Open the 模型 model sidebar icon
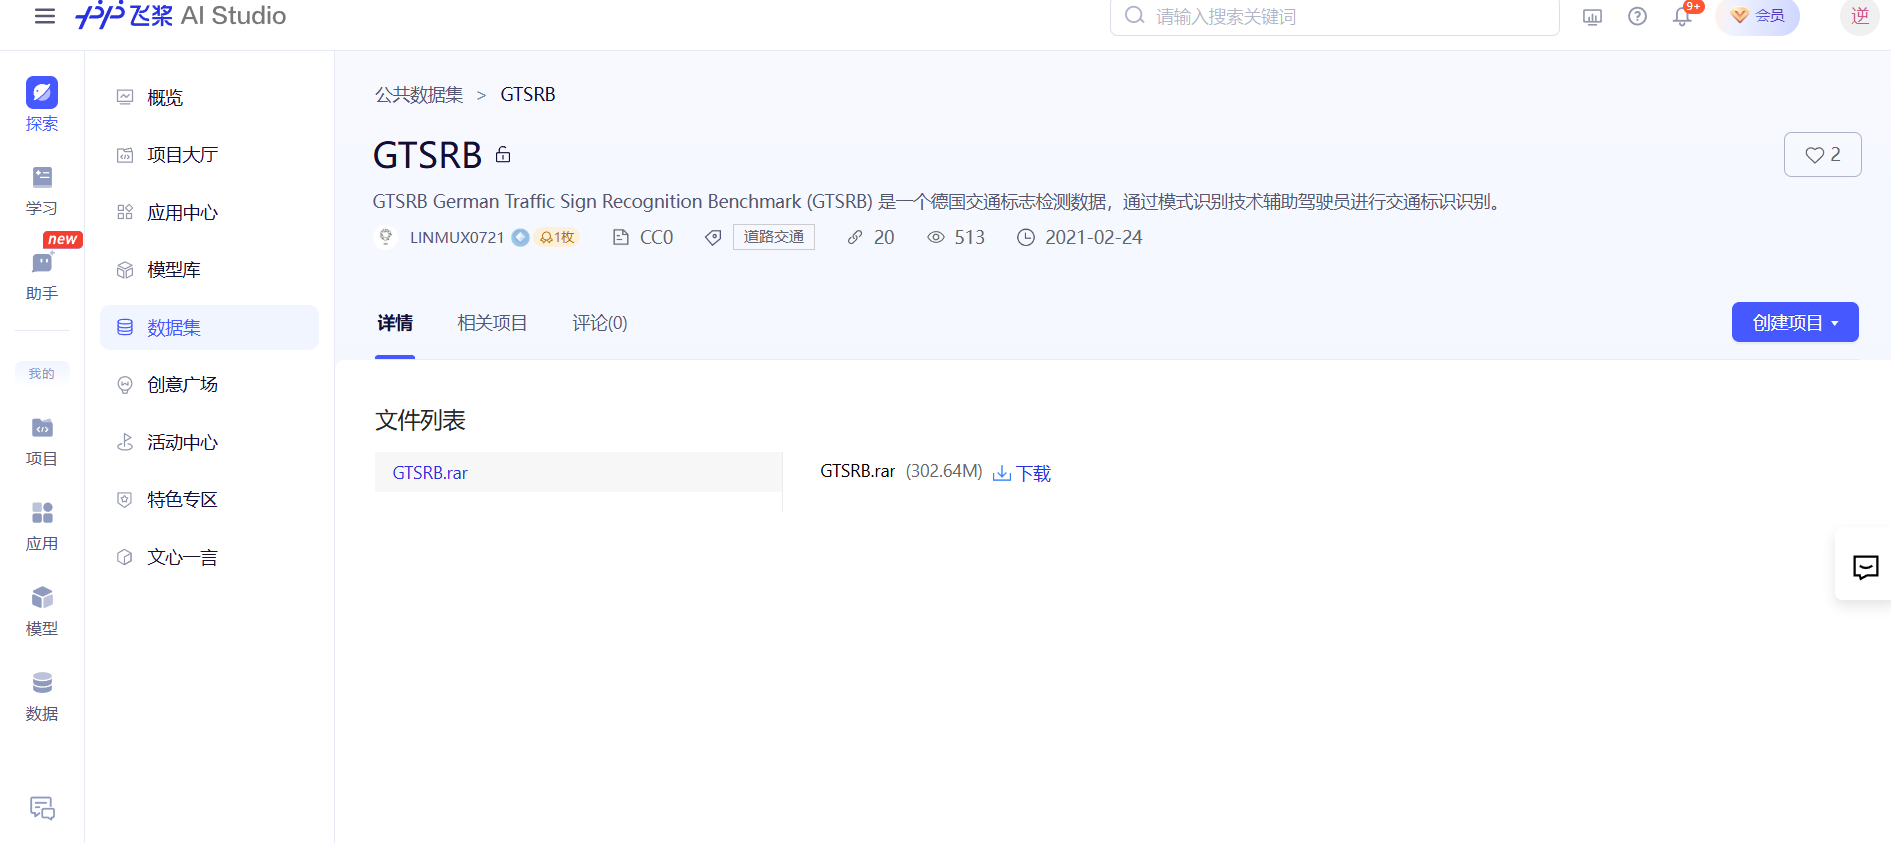Image resolution: width=1891 pixels, height=843 pixels. (x=42, y=612)
